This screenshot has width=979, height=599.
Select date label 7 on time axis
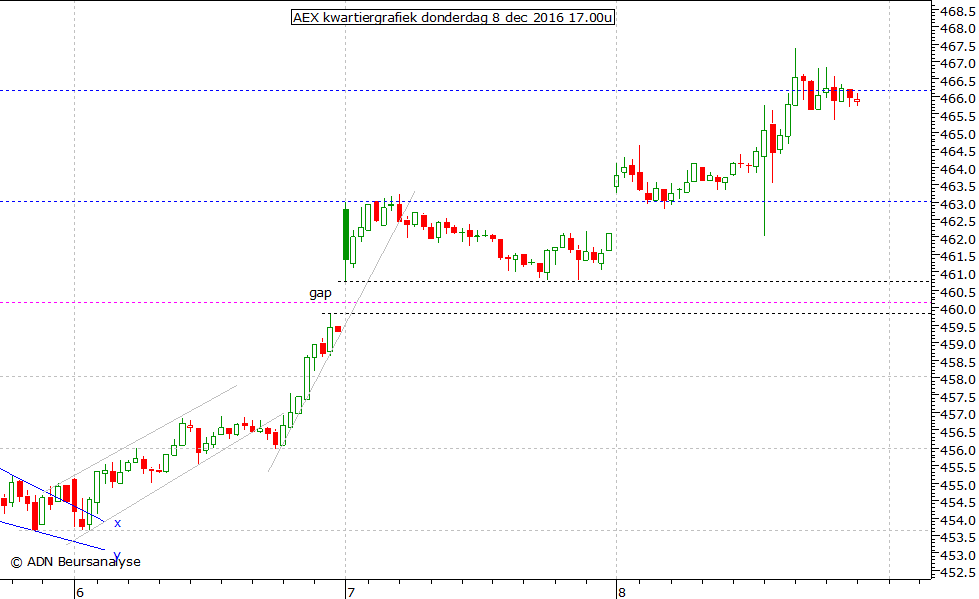click(x=351, y=592)
